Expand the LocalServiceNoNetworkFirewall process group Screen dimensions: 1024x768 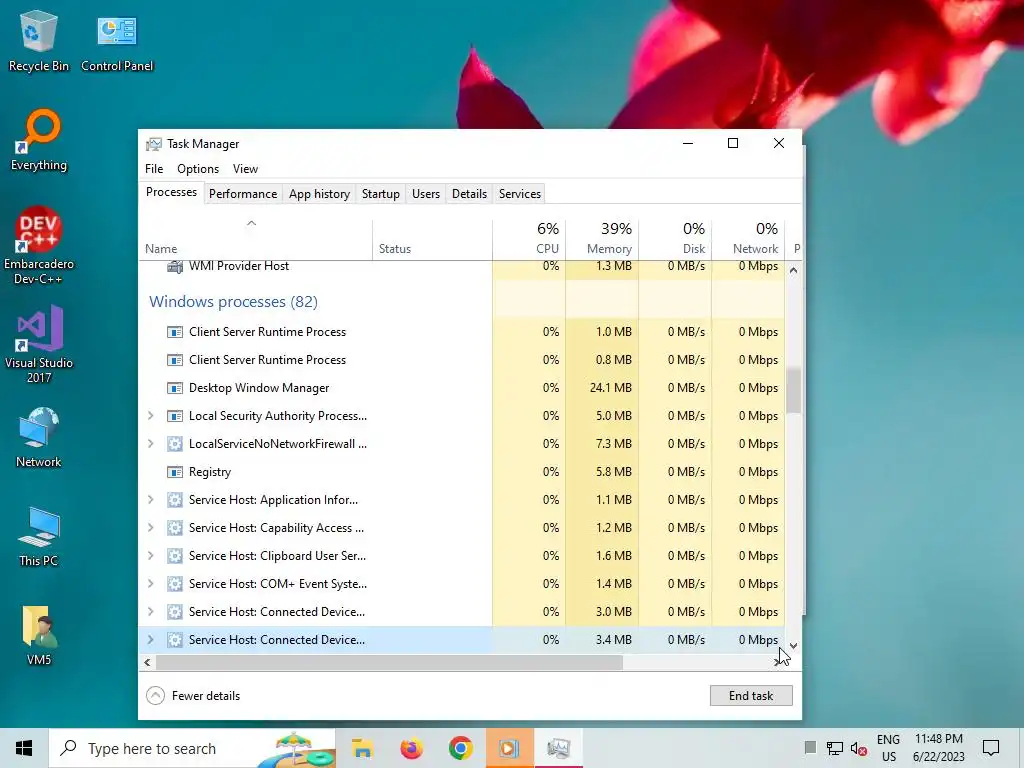[151, 443]
